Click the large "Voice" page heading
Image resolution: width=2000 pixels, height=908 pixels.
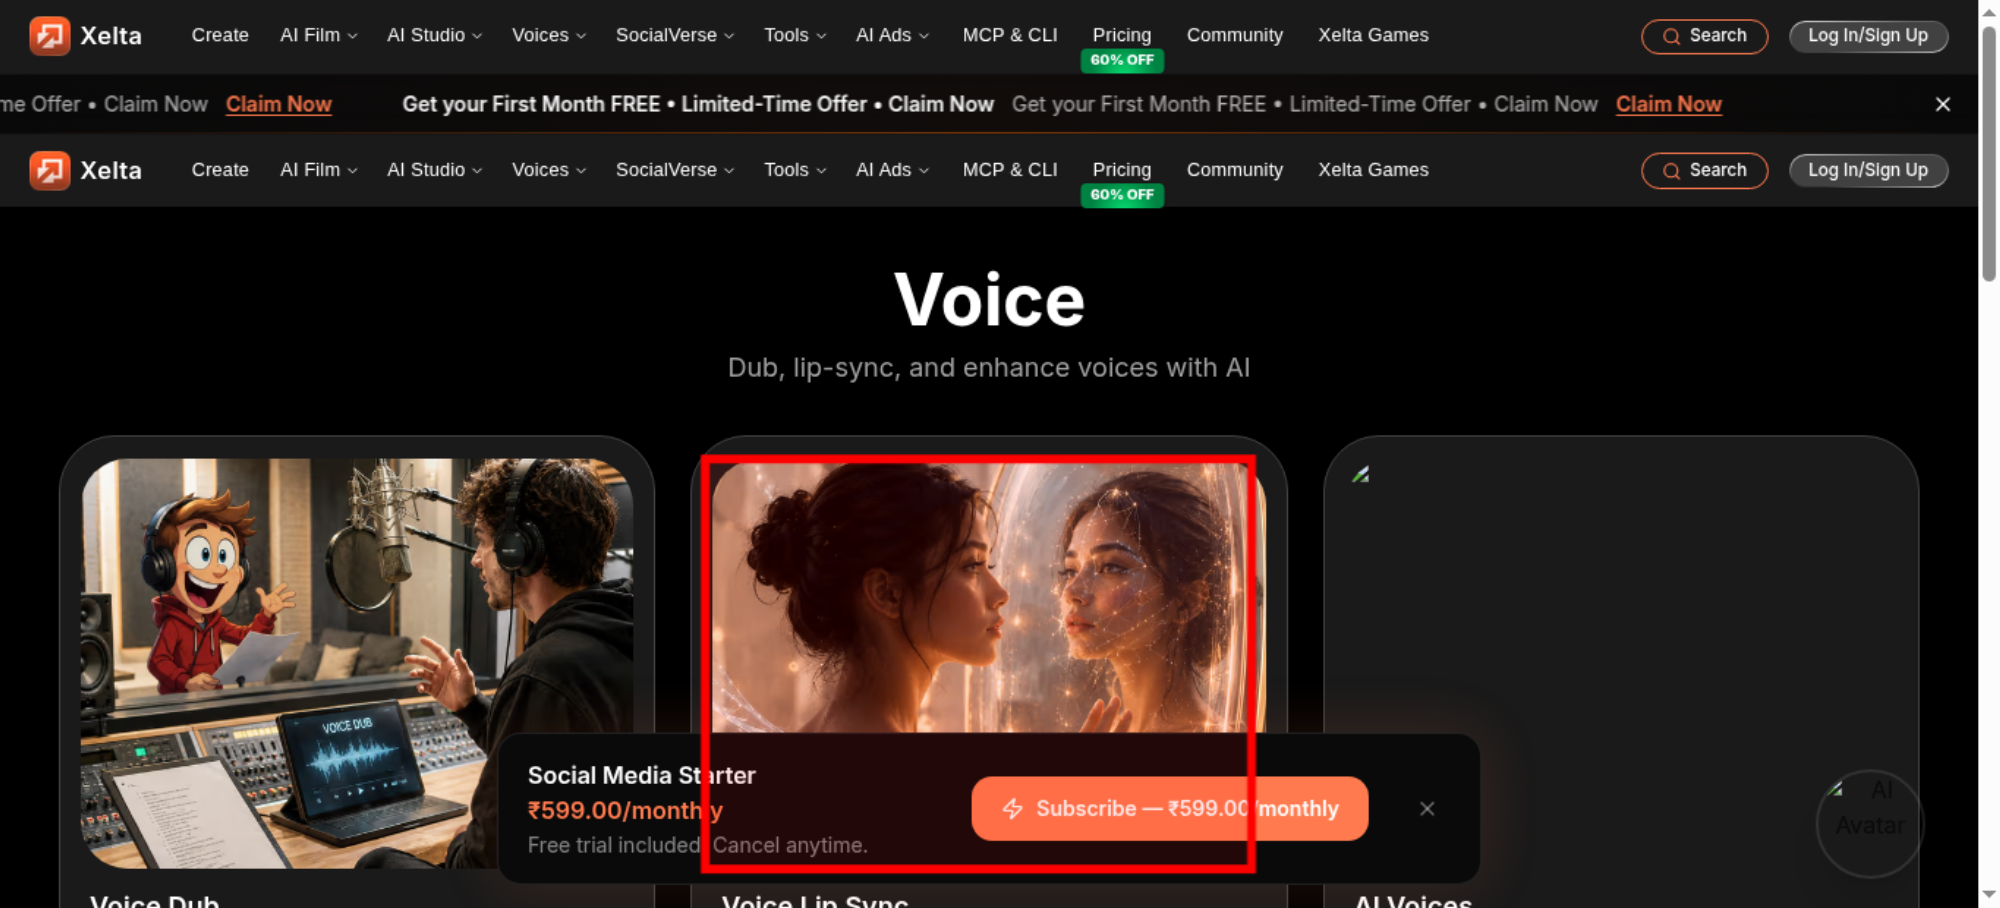point(989,300)
